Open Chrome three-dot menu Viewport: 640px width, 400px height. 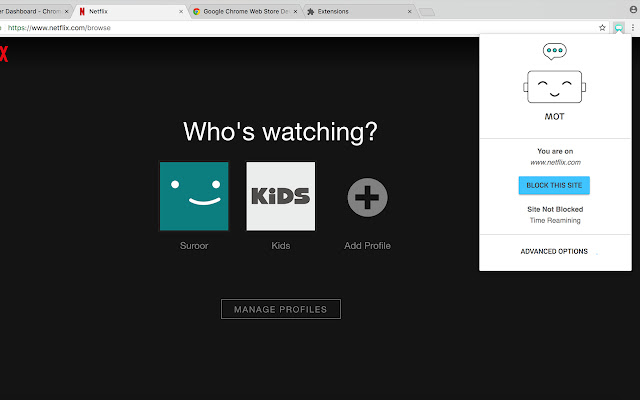pyautogui.click(x=633, y=28)
